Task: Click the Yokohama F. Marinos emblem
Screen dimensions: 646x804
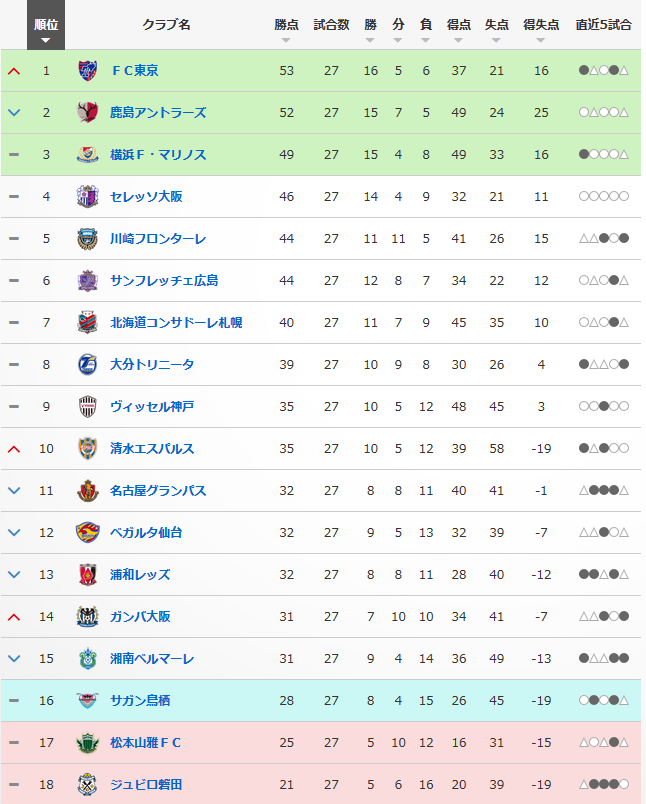Action: coord(88,154)
